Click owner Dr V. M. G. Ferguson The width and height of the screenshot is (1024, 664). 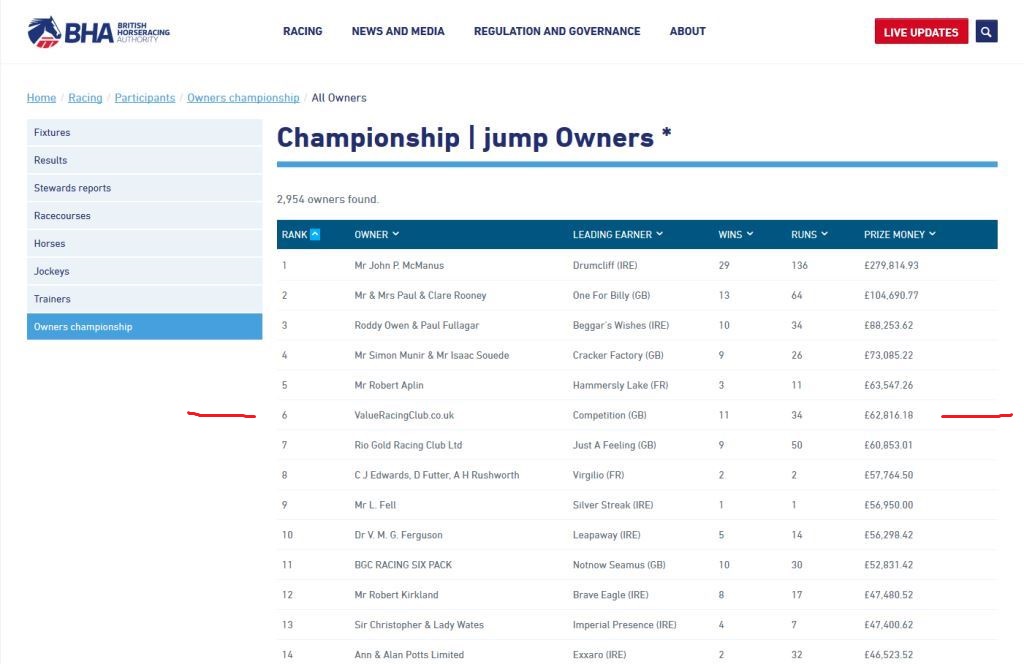398,535
